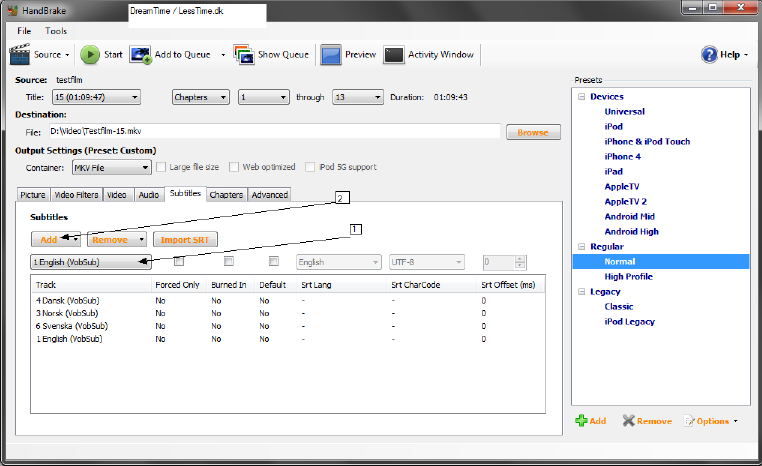Select the Android High preset

[x=631, y=232]
